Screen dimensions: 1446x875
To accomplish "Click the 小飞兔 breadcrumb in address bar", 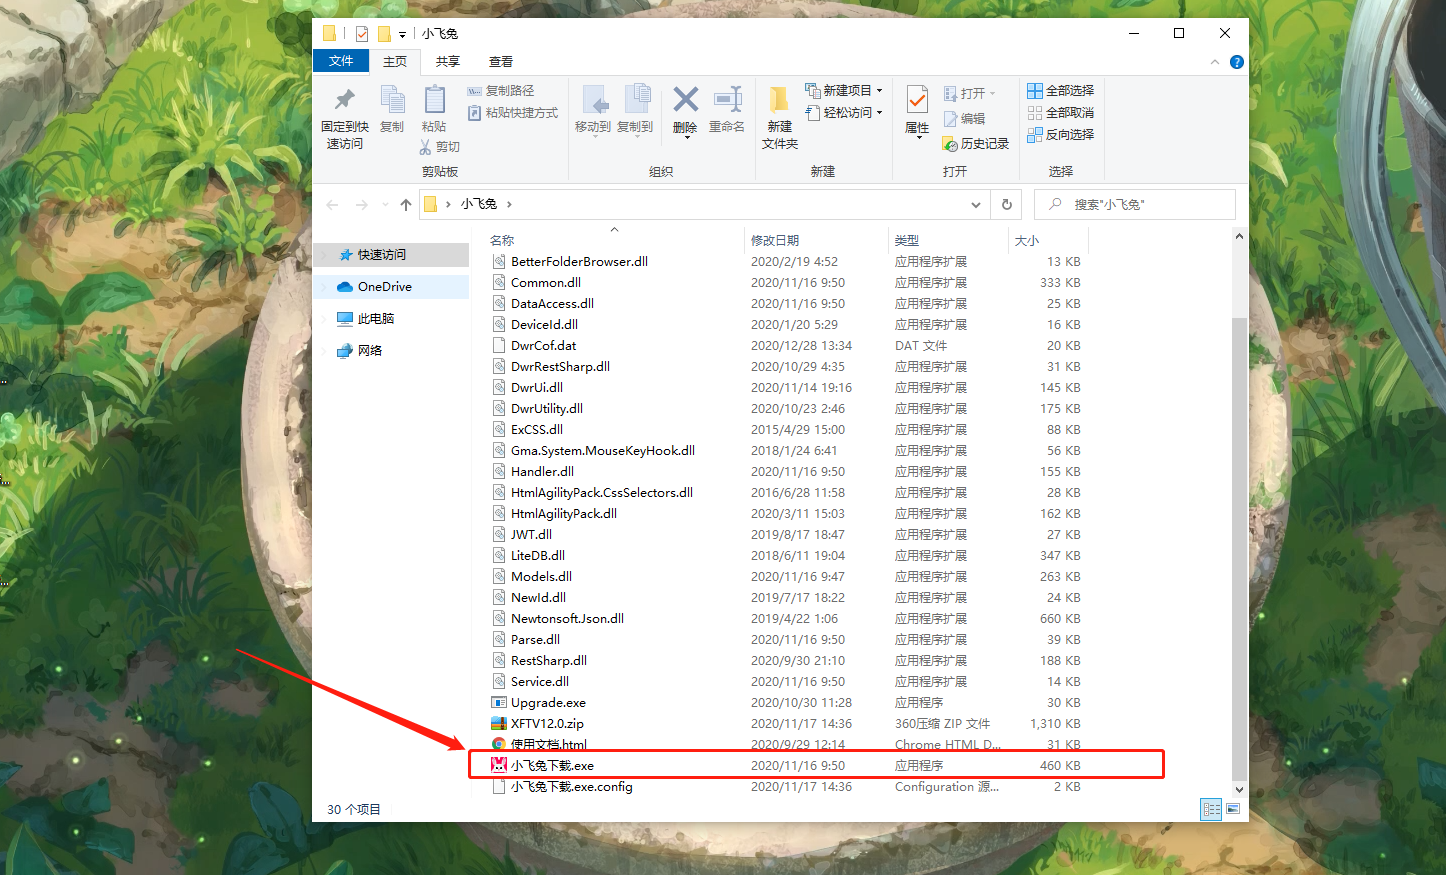I will point(479,204).
